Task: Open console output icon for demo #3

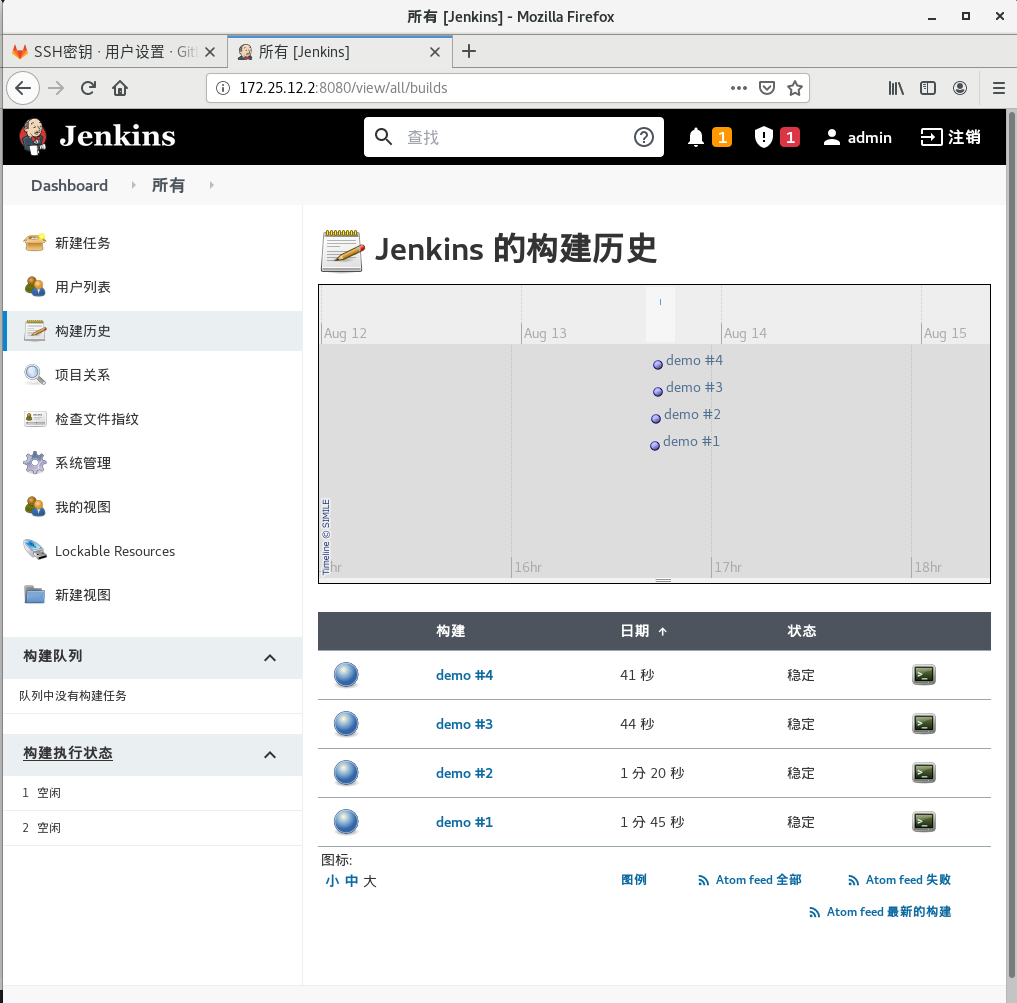Action: pyautogui.click(x=924, y=723)
